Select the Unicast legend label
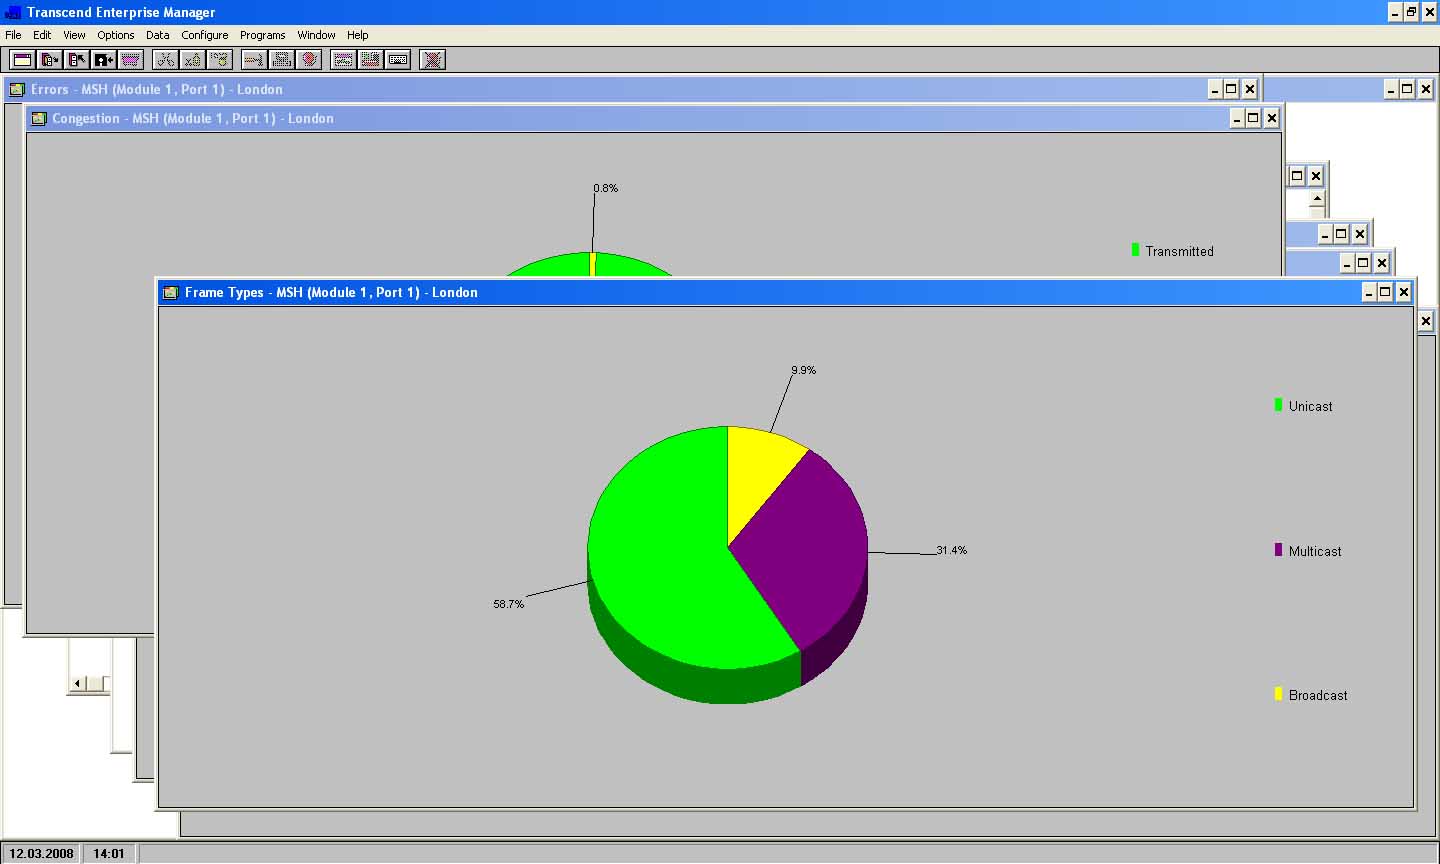 (1310, 406)
